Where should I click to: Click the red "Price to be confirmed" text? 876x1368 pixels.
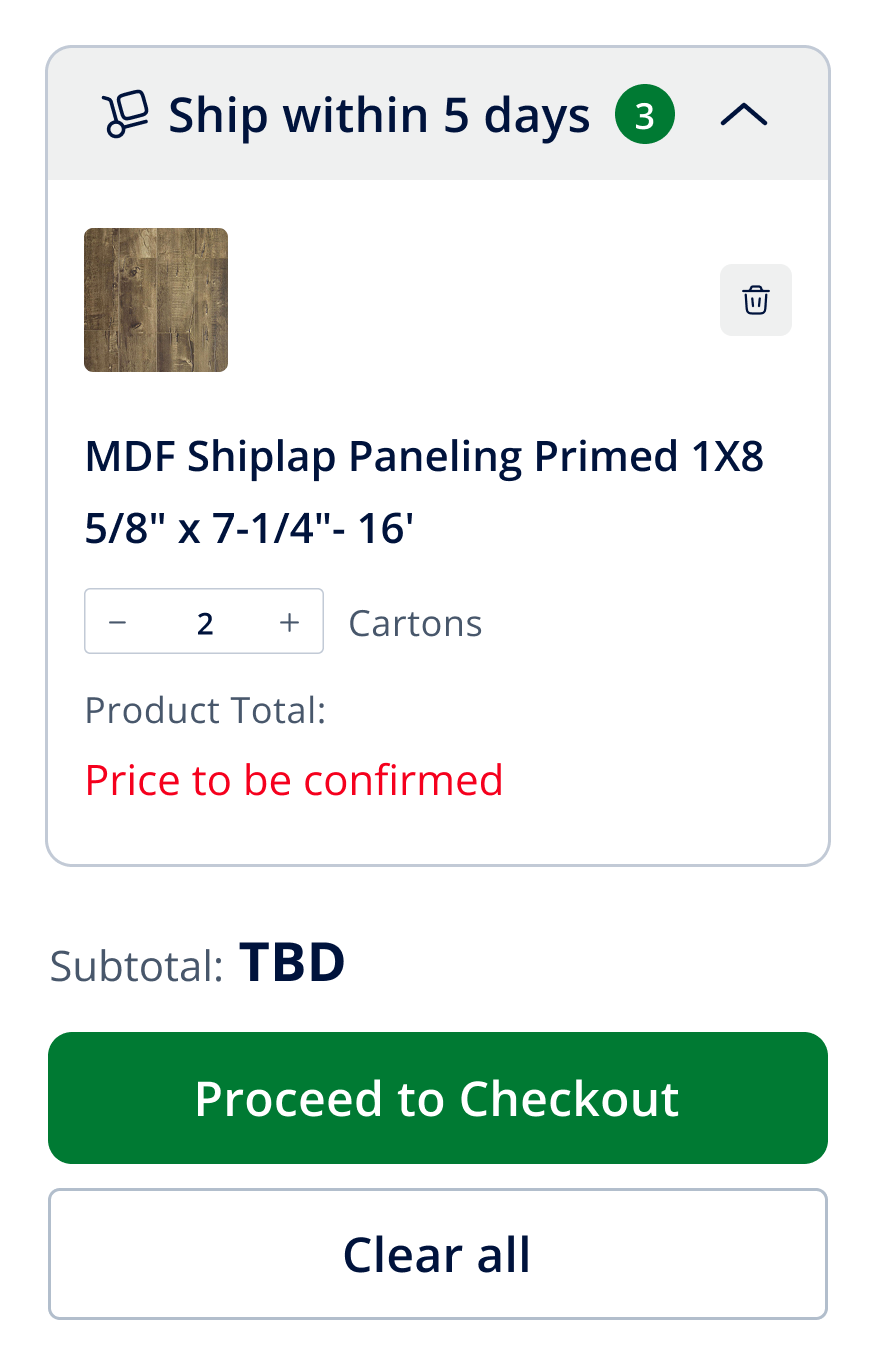pos(294,780)
